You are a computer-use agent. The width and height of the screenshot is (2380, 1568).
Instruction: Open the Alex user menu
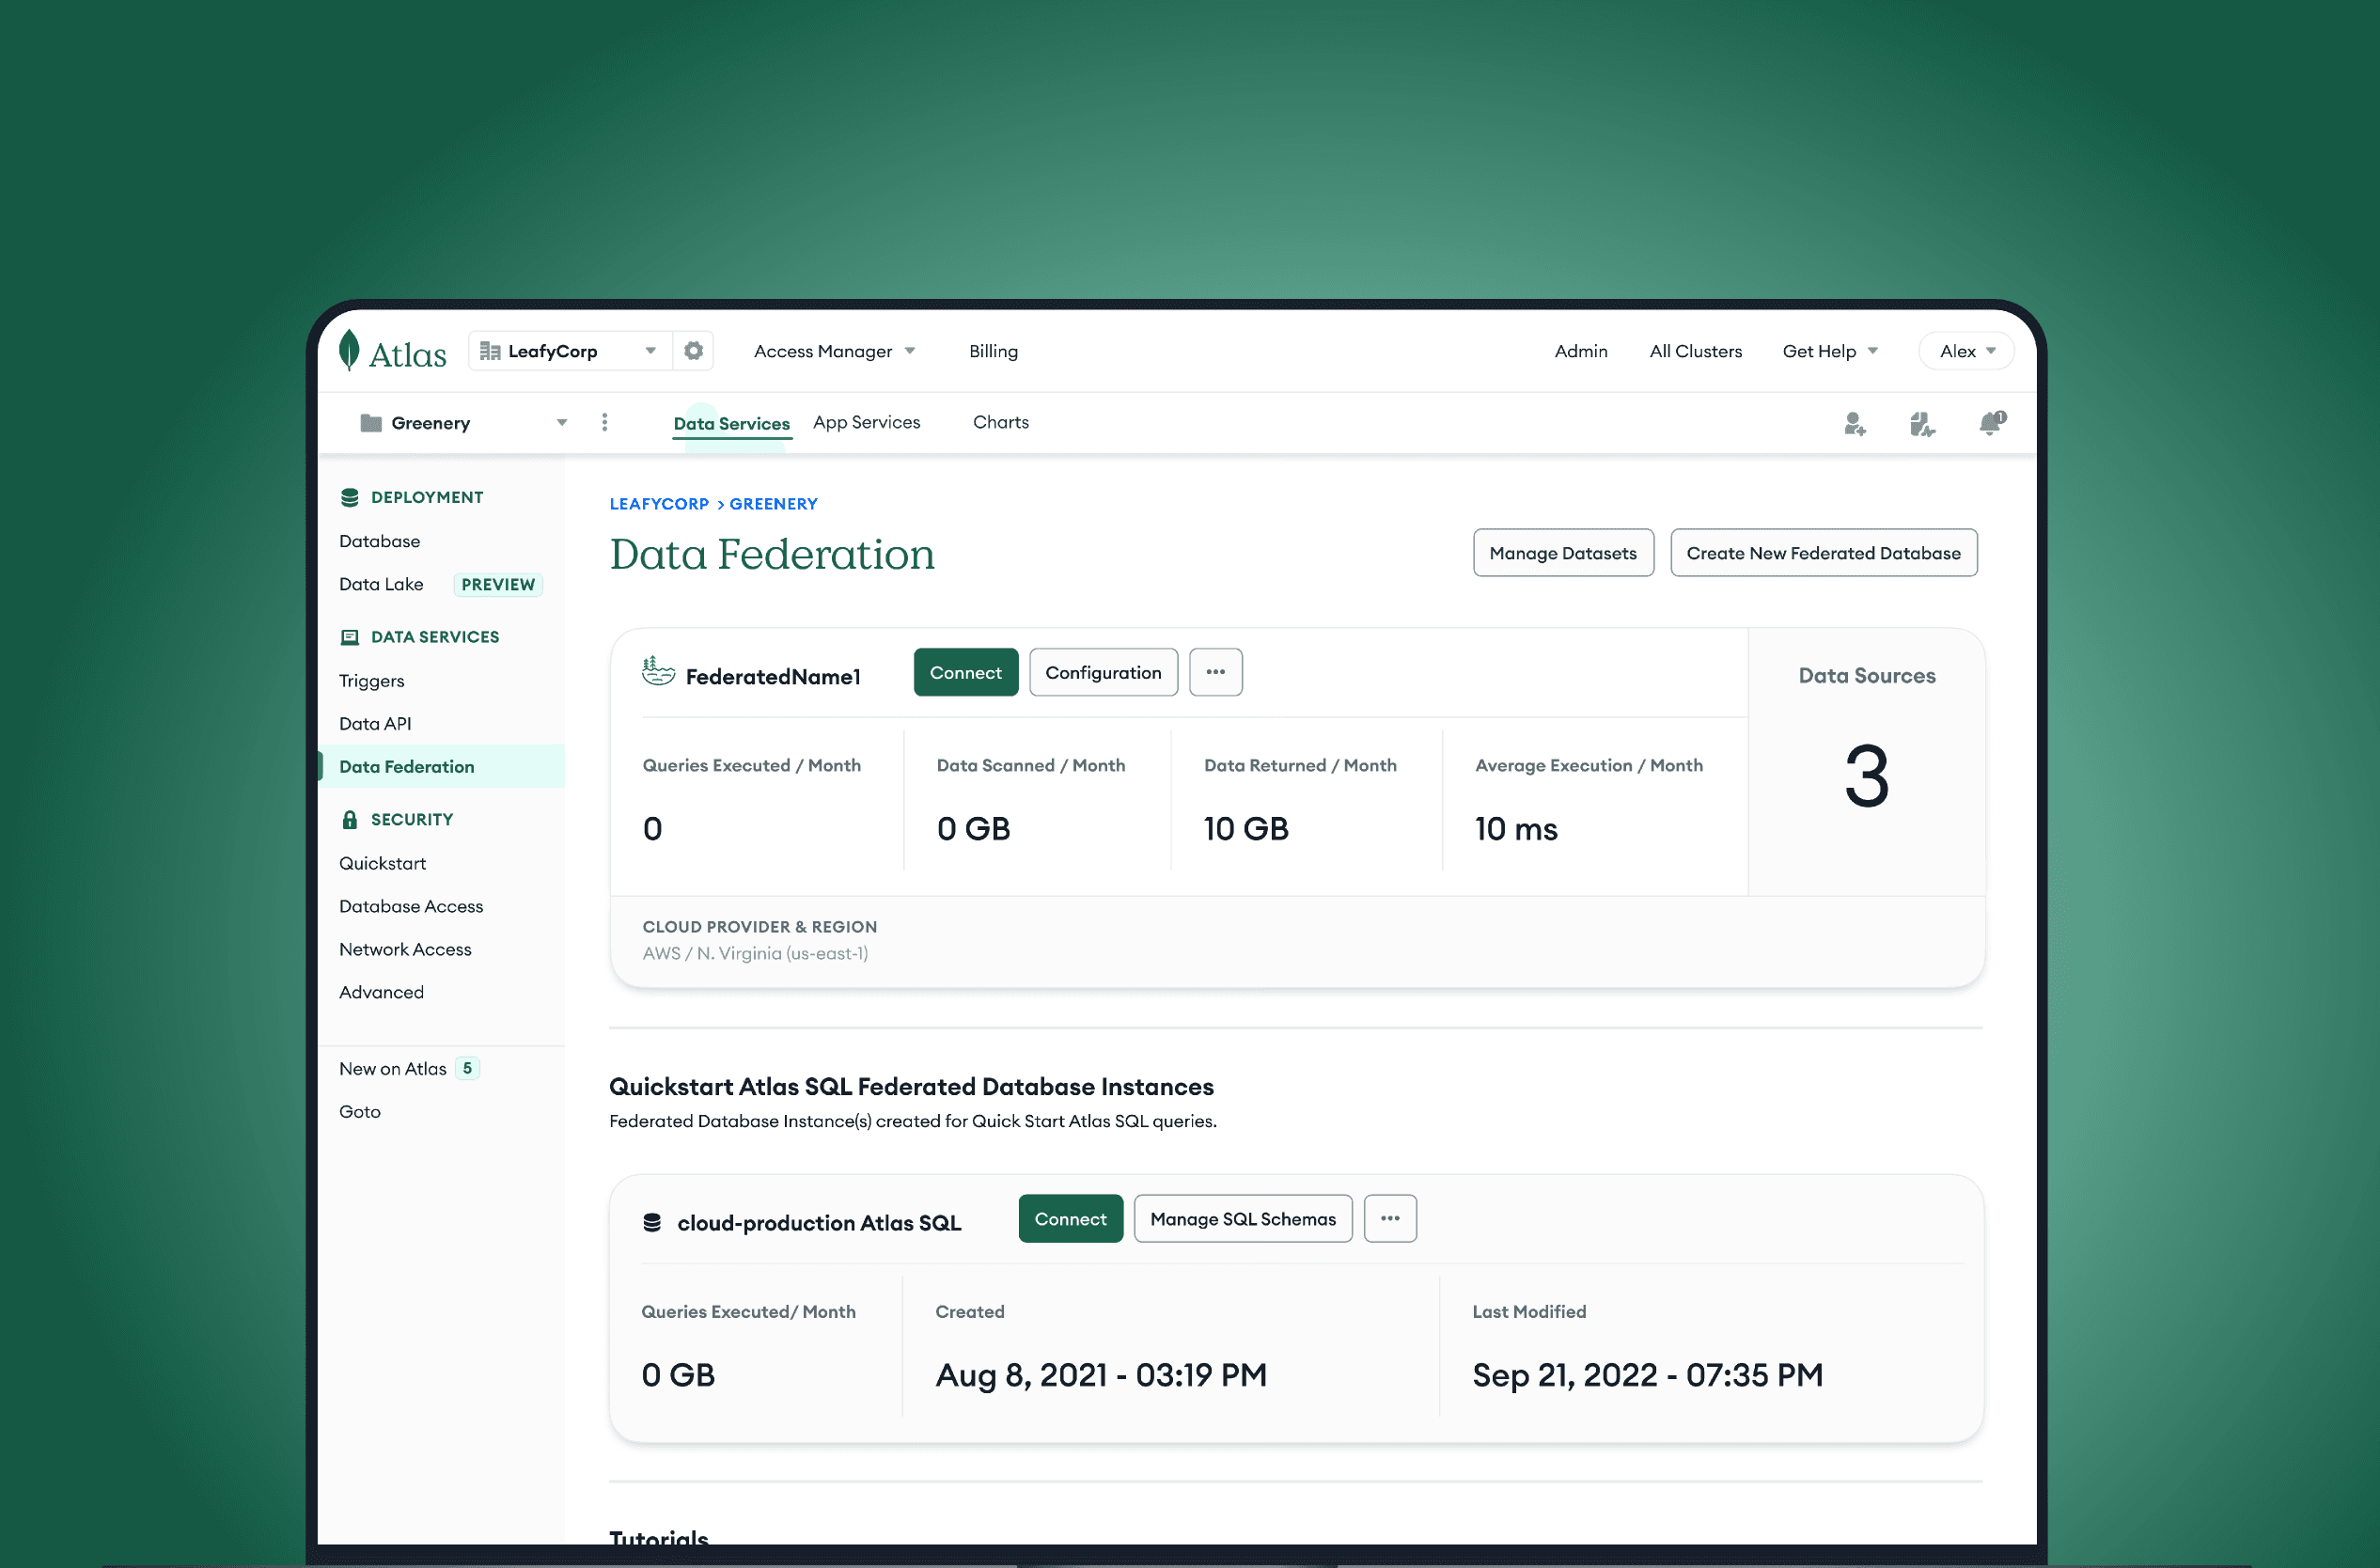tap(1966, 351)
